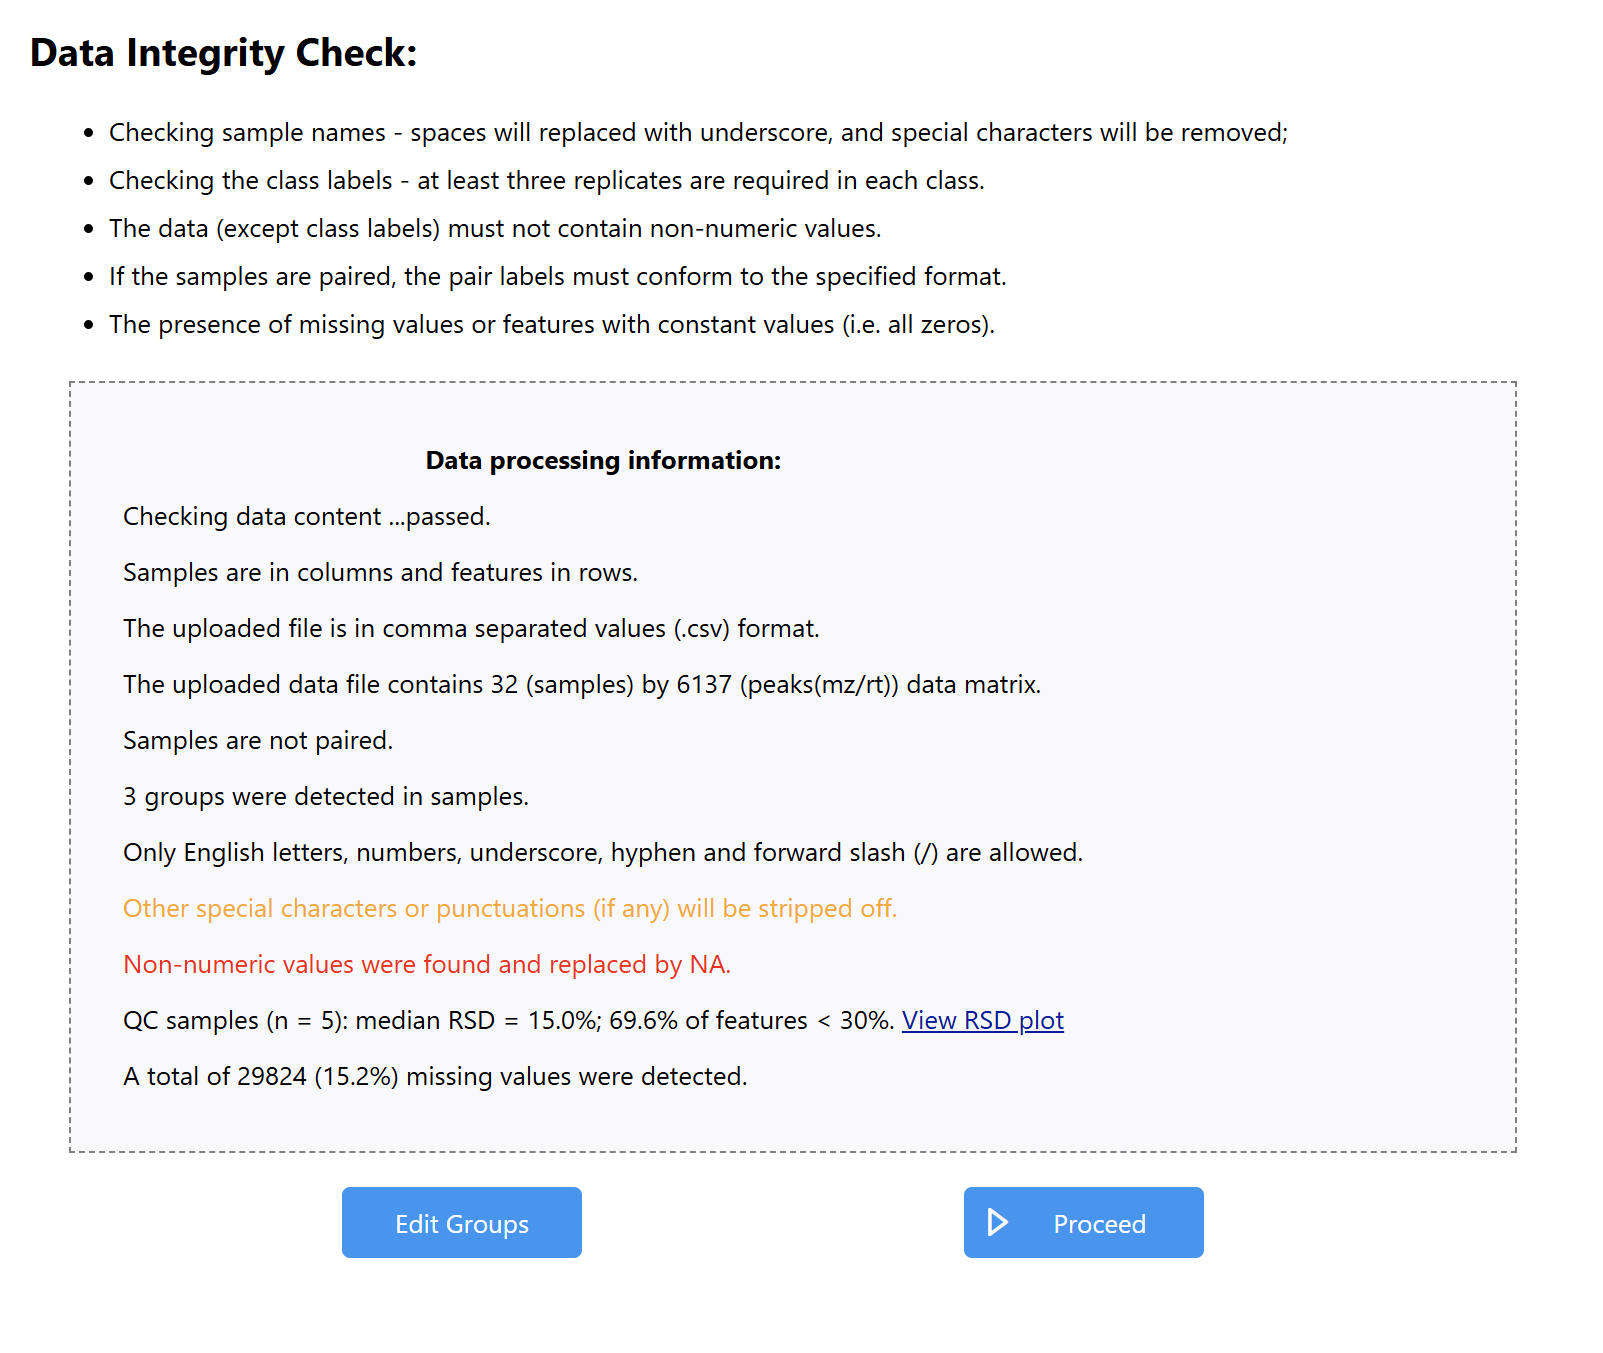Click the play triangle icon in Proceed
The image size is (1603, 1353).
tap(997, 1222)
